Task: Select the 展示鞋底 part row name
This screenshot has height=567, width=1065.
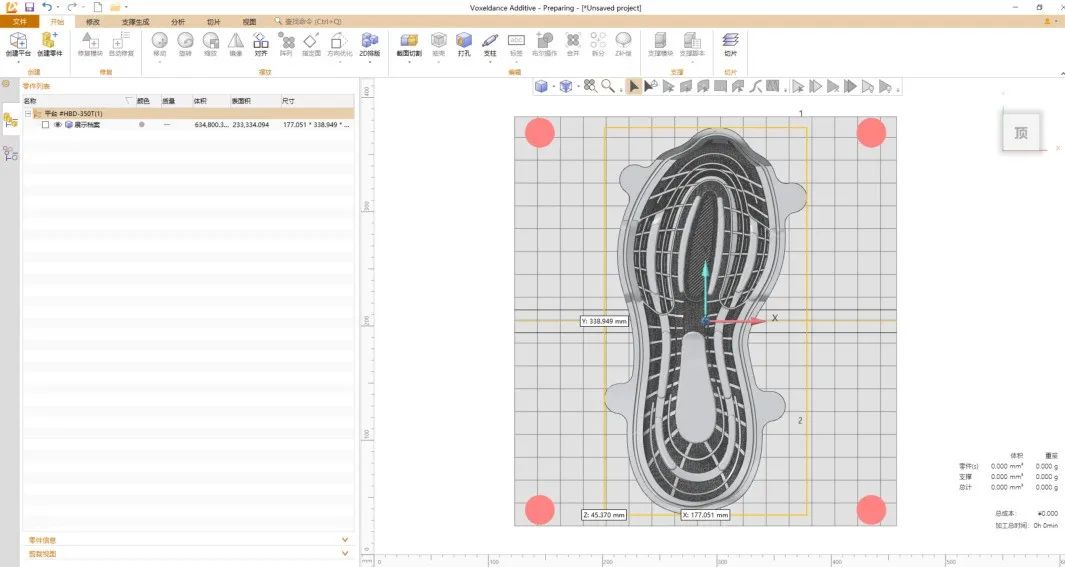Action: point(87,125)
